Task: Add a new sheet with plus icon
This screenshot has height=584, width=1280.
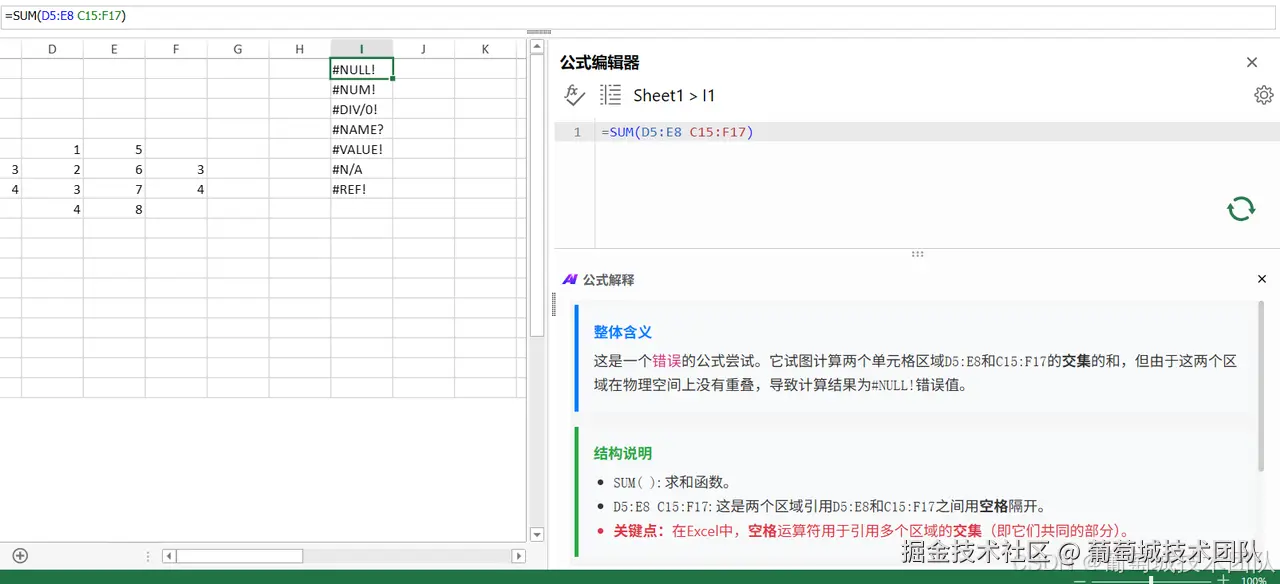Action: pos(20,556)
